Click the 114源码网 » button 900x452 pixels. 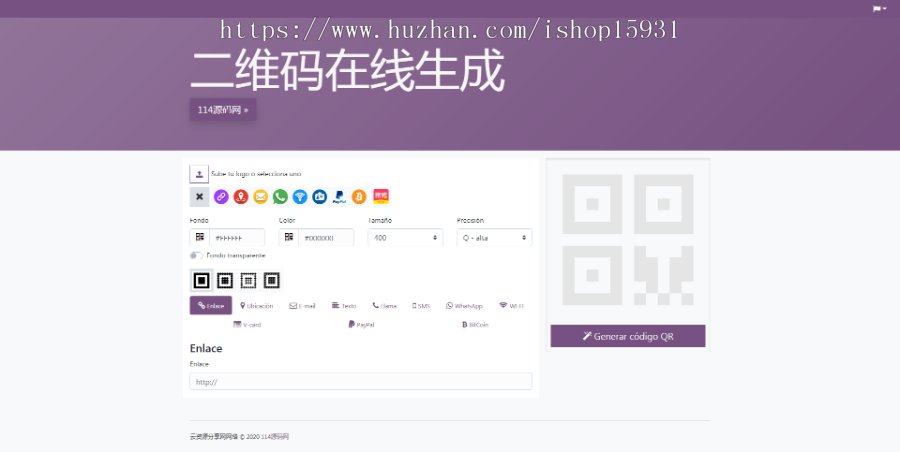click(x=223, y=110)
